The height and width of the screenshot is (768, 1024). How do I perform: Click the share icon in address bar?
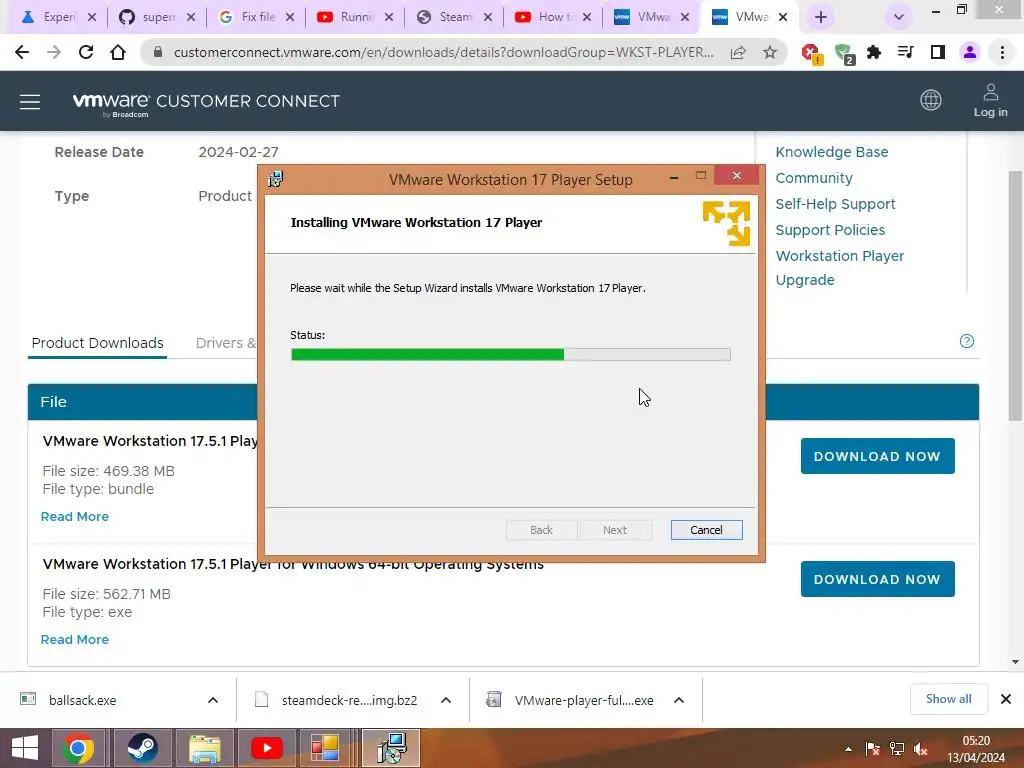(738, 52)
